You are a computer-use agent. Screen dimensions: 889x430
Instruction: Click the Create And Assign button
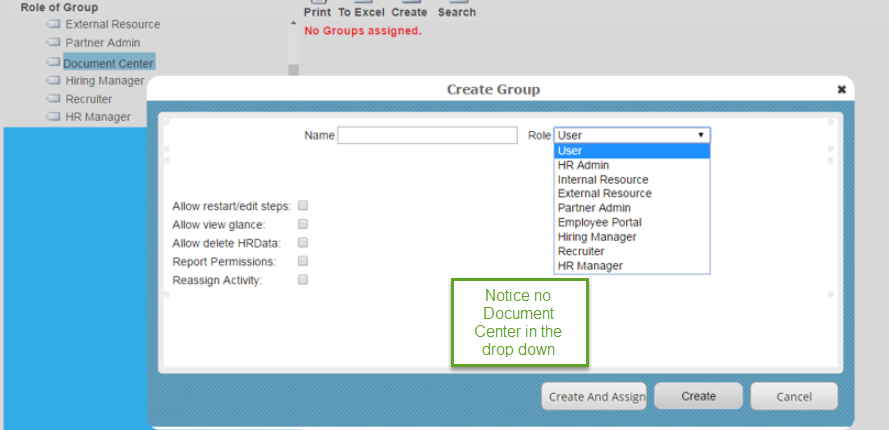coord(594,397)
